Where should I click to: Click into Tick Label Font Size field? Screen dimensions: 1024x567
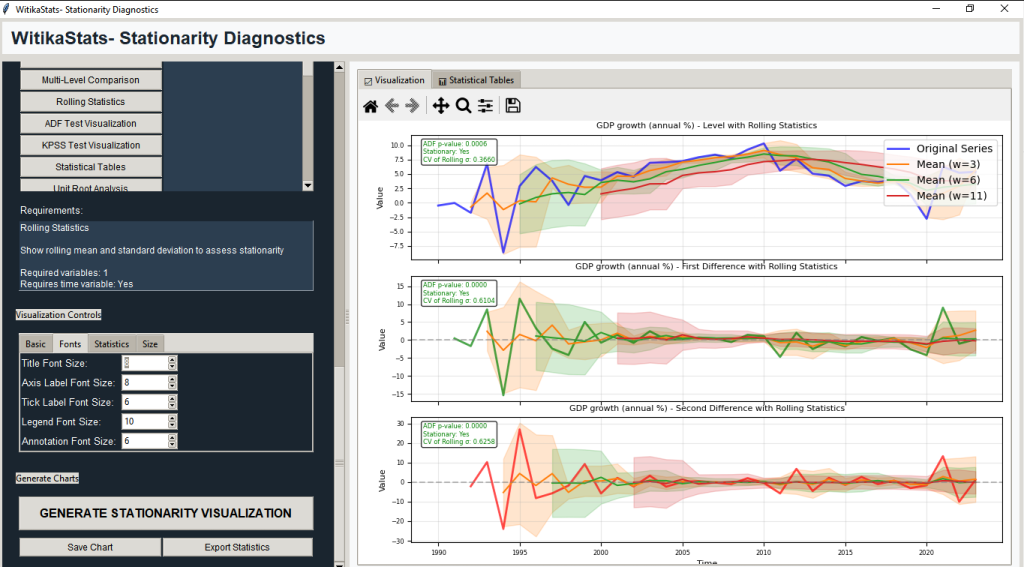click(144, 402)
